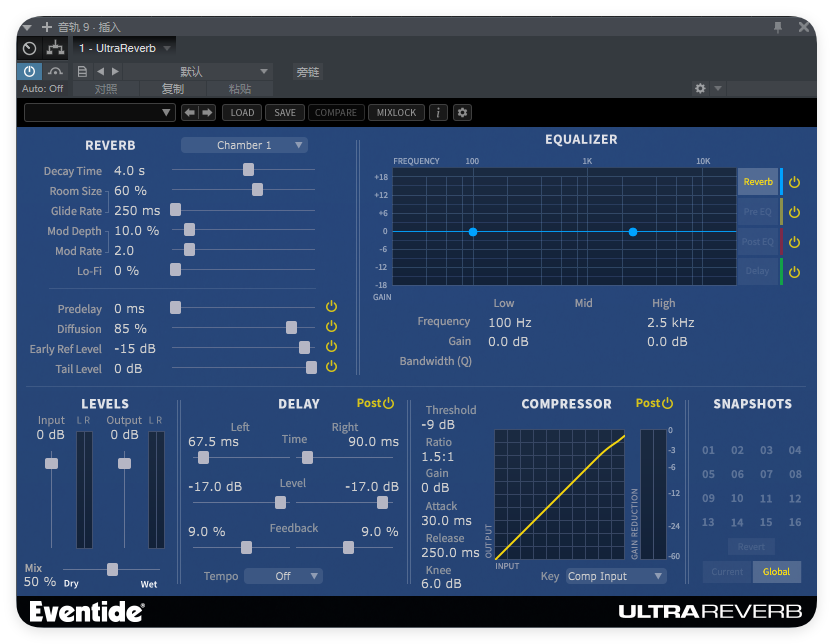
Task: Open the 1 - UltraReverb plugin selector dropdown
Action: (124, 48)
